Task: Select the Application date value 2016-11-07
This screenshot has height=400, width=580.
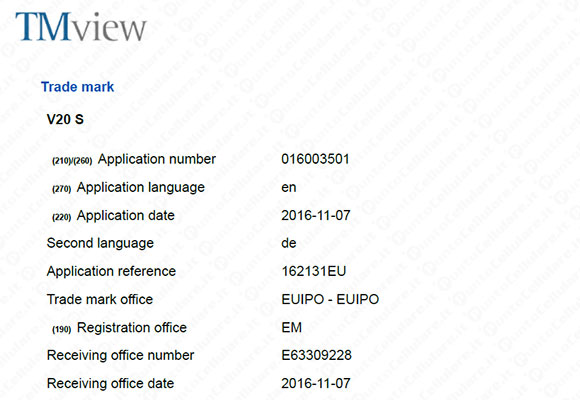Action: click(x=316, y=215)
